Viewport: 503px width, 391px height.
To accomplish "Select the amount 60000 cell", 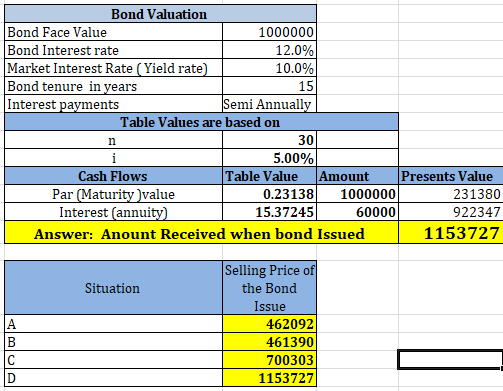I will click(357, 212).
